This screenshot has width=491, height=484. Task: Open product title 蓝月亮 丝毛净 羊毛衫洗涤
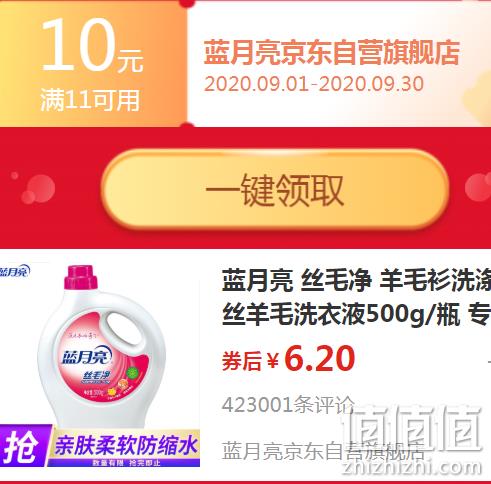pos(356,280)
